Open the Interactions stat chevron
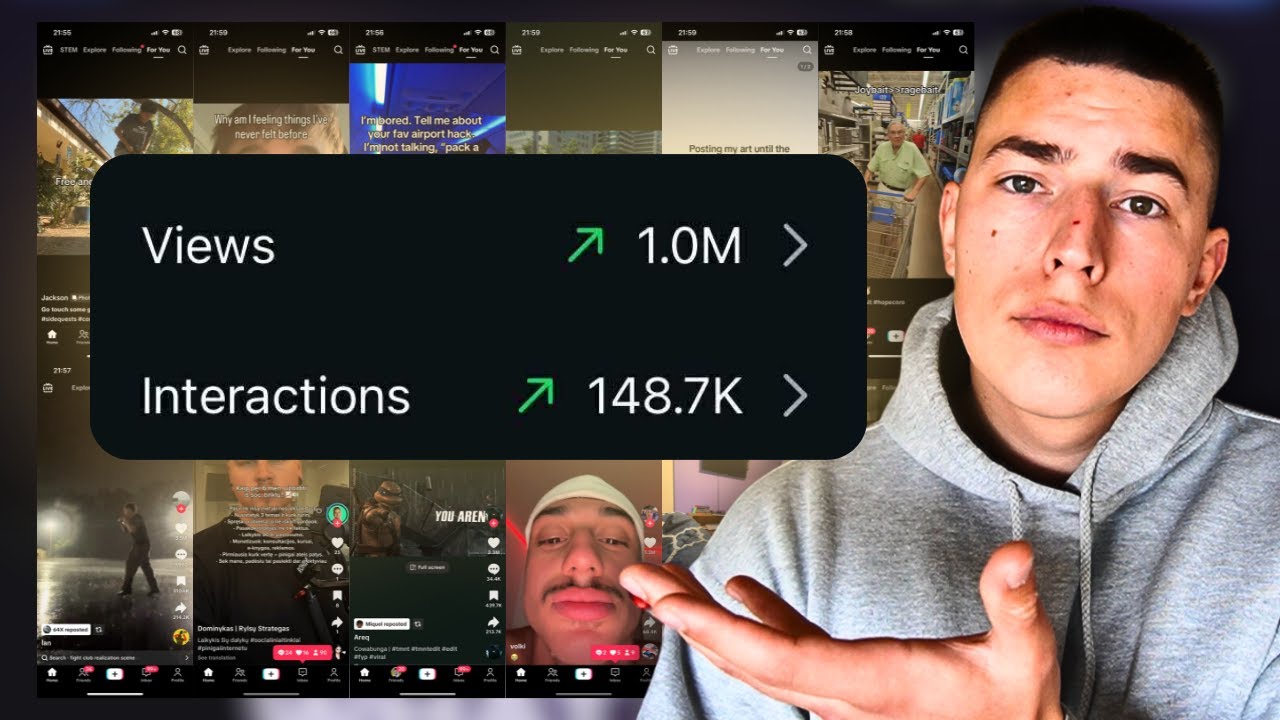 tap(795, 396)
